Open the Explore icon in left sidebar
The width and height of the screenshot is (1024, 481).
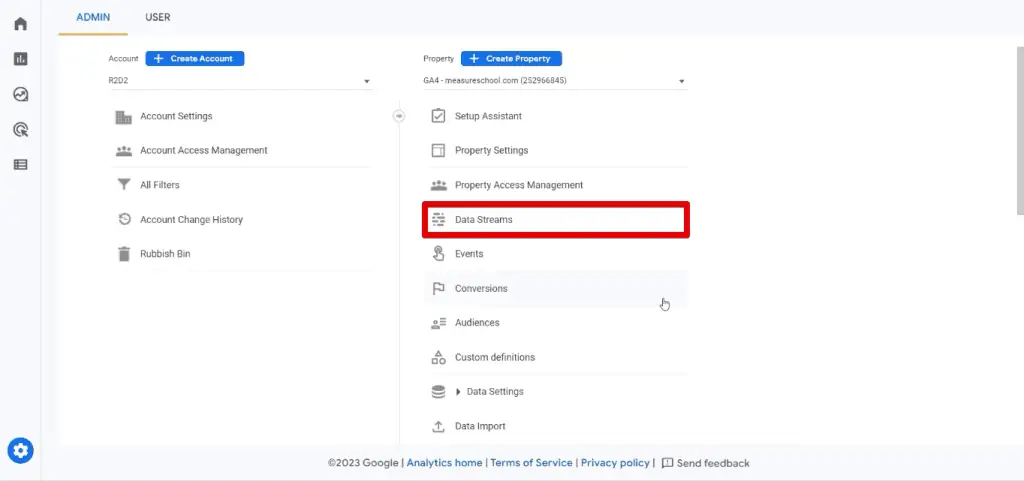point(20,94)
